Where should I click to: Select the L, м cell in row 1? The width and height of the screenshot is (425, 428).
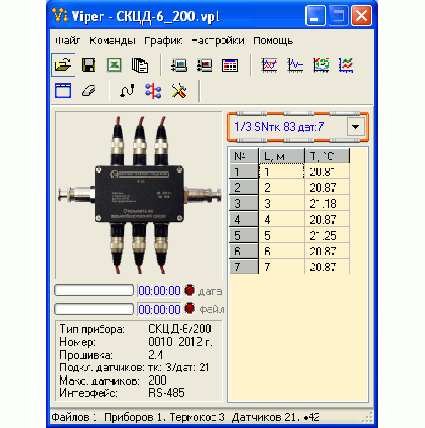(281, 171)
